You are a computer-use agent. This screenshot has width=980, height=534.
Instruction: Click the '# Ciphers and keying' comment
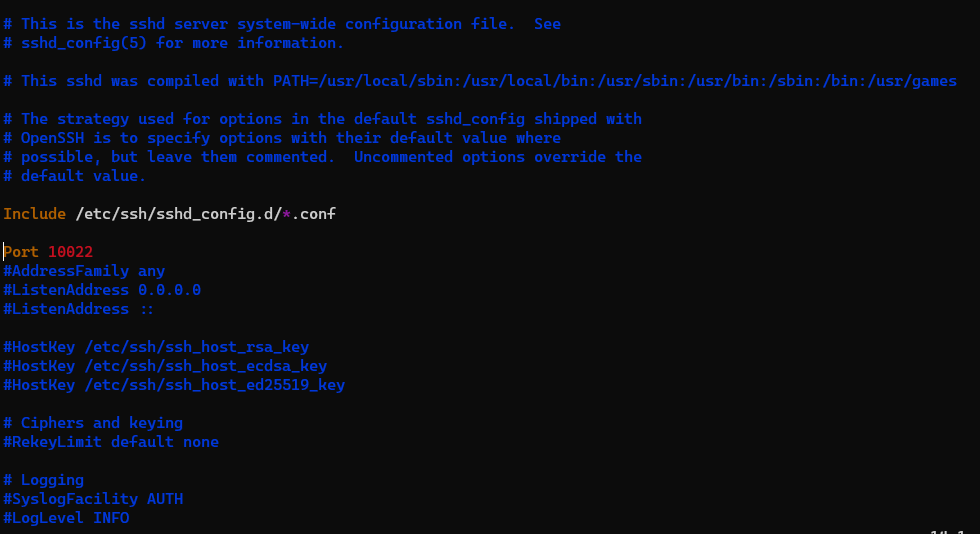pyautogui.click(x=93, y=423)
